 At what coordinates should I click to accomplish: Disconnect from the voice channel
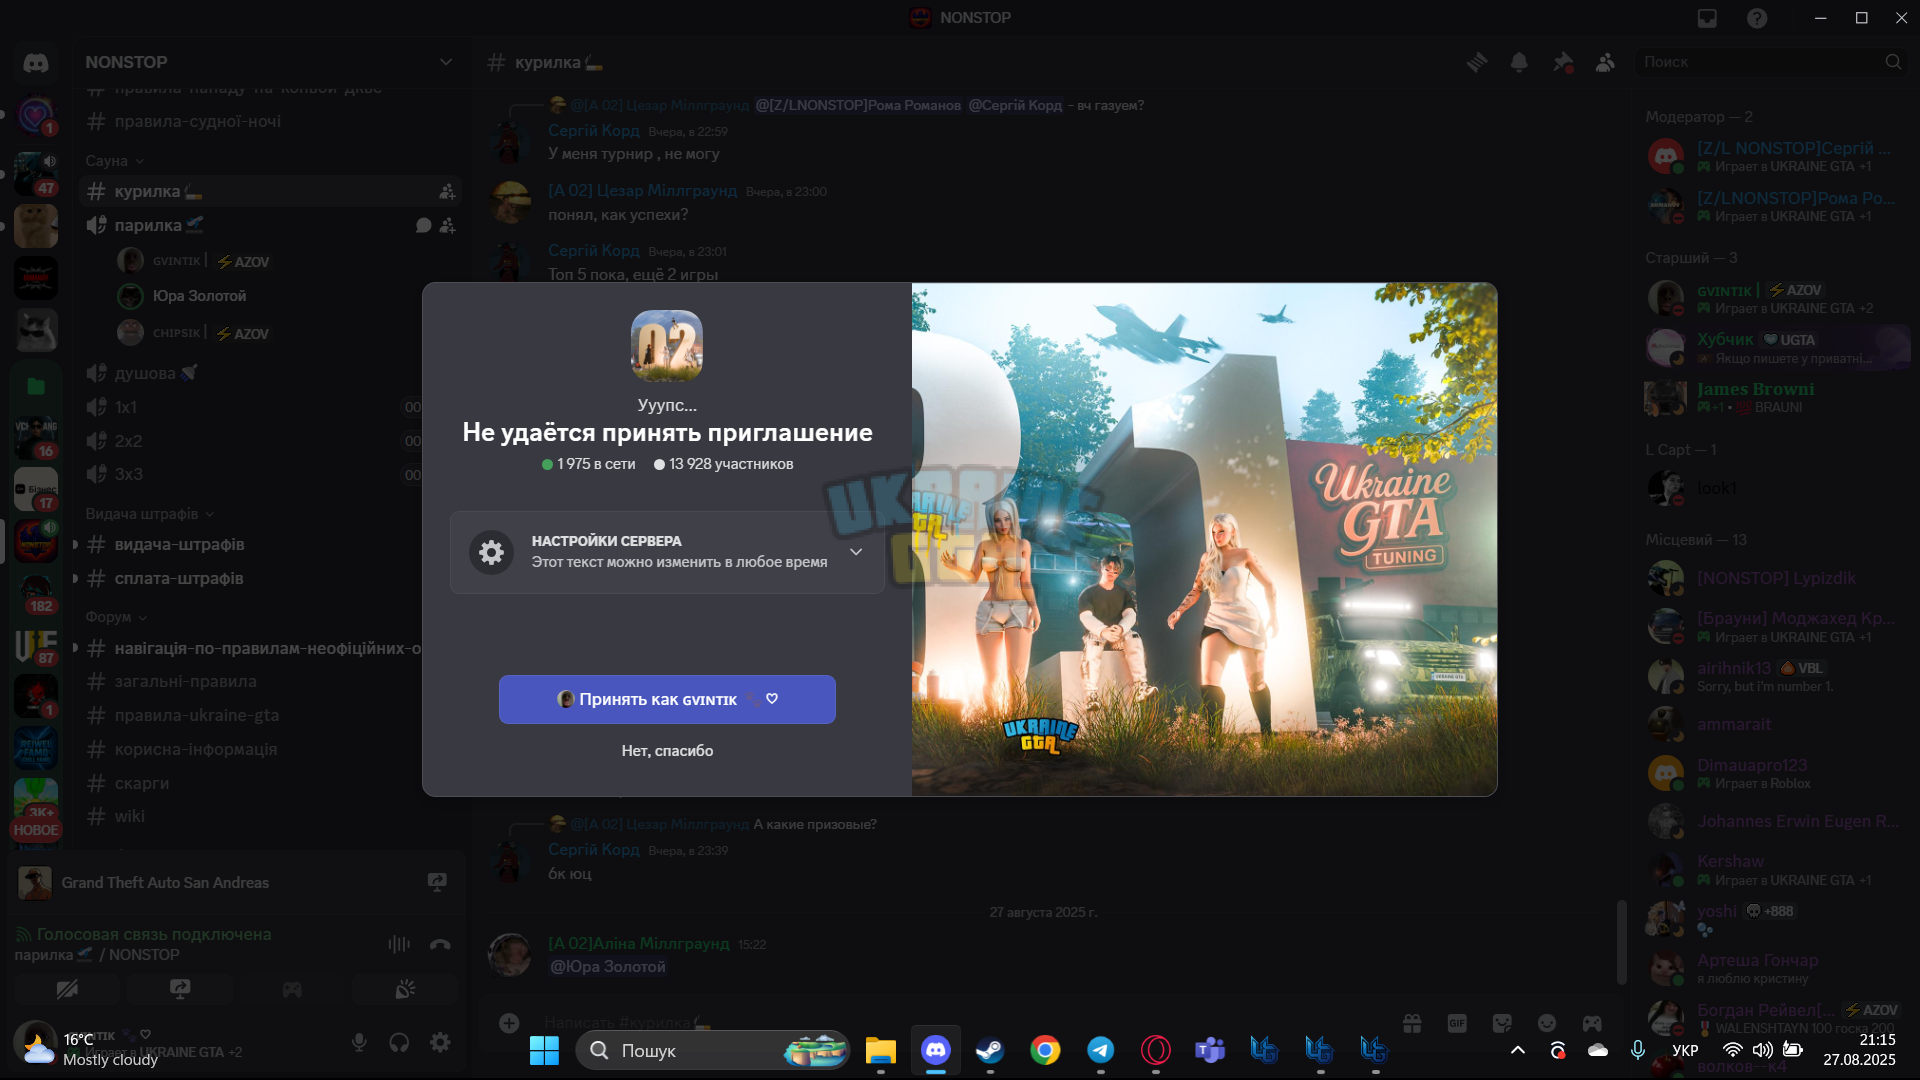coord(440,944)
